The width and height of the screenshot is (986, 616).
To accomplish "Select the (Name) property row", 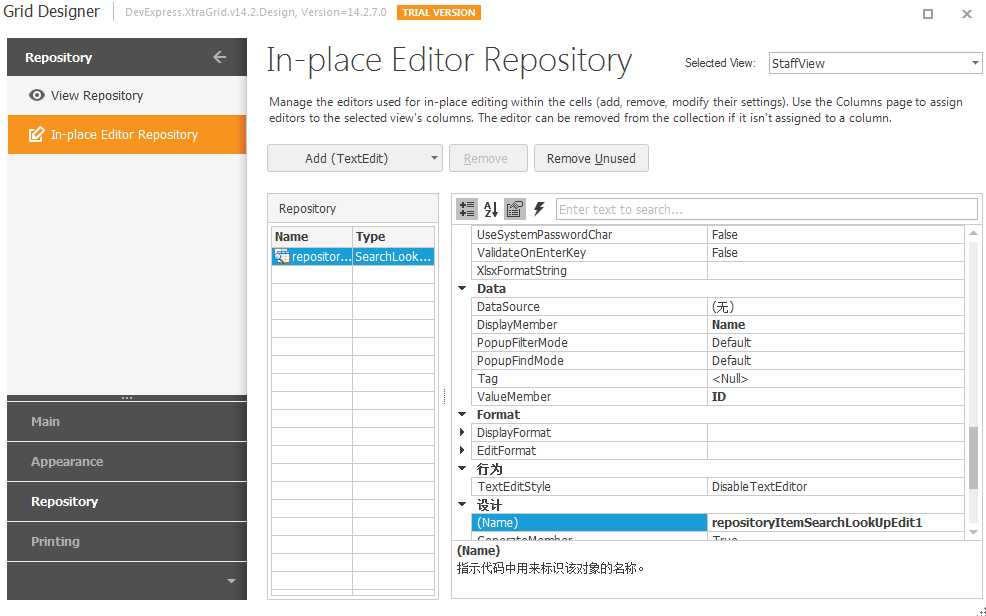I will 589,523.
